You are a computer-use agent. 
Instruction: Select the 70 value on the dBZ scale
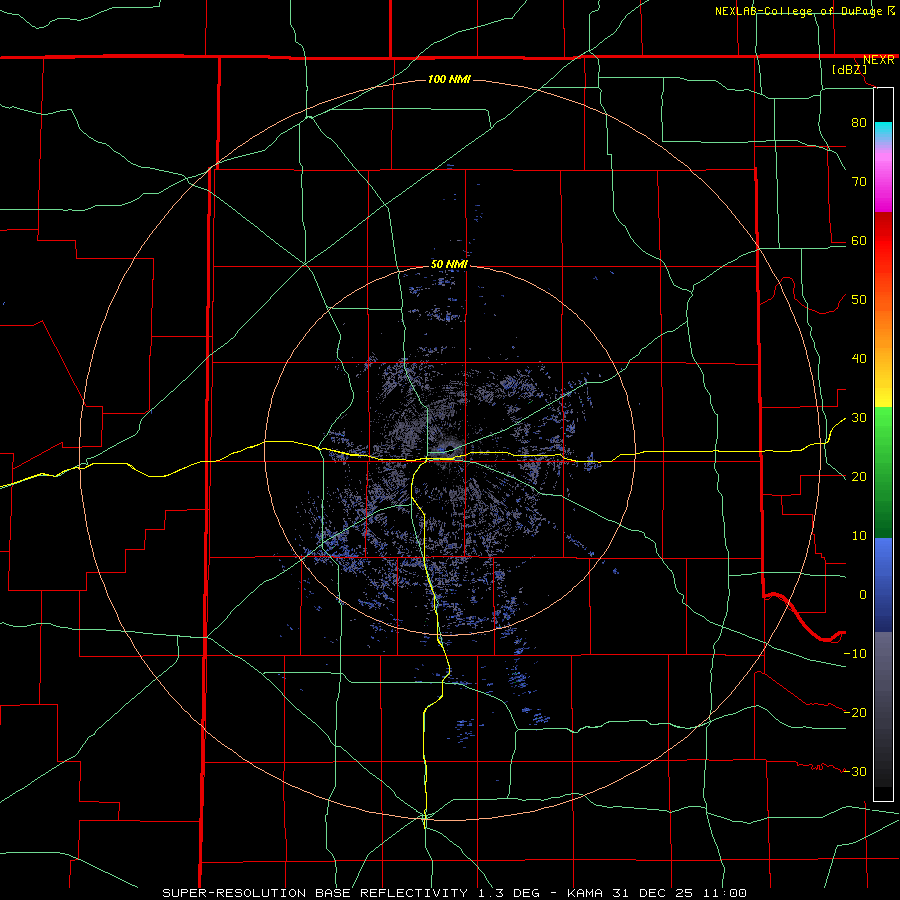click(859, 181)
